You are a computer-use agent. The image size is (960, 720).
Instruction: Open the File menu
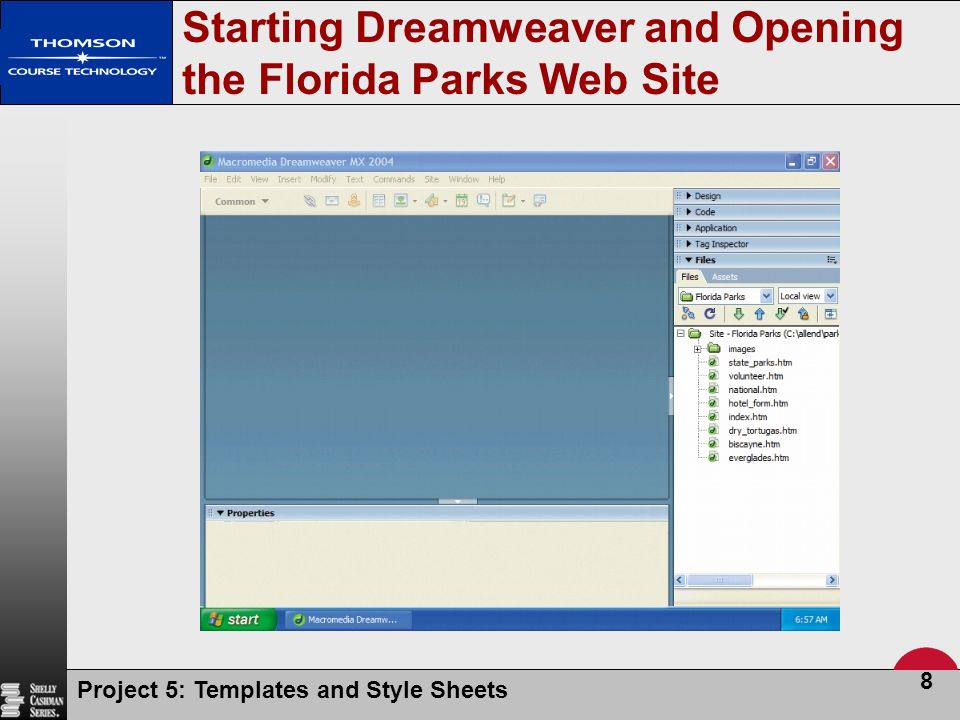(211, 179)
